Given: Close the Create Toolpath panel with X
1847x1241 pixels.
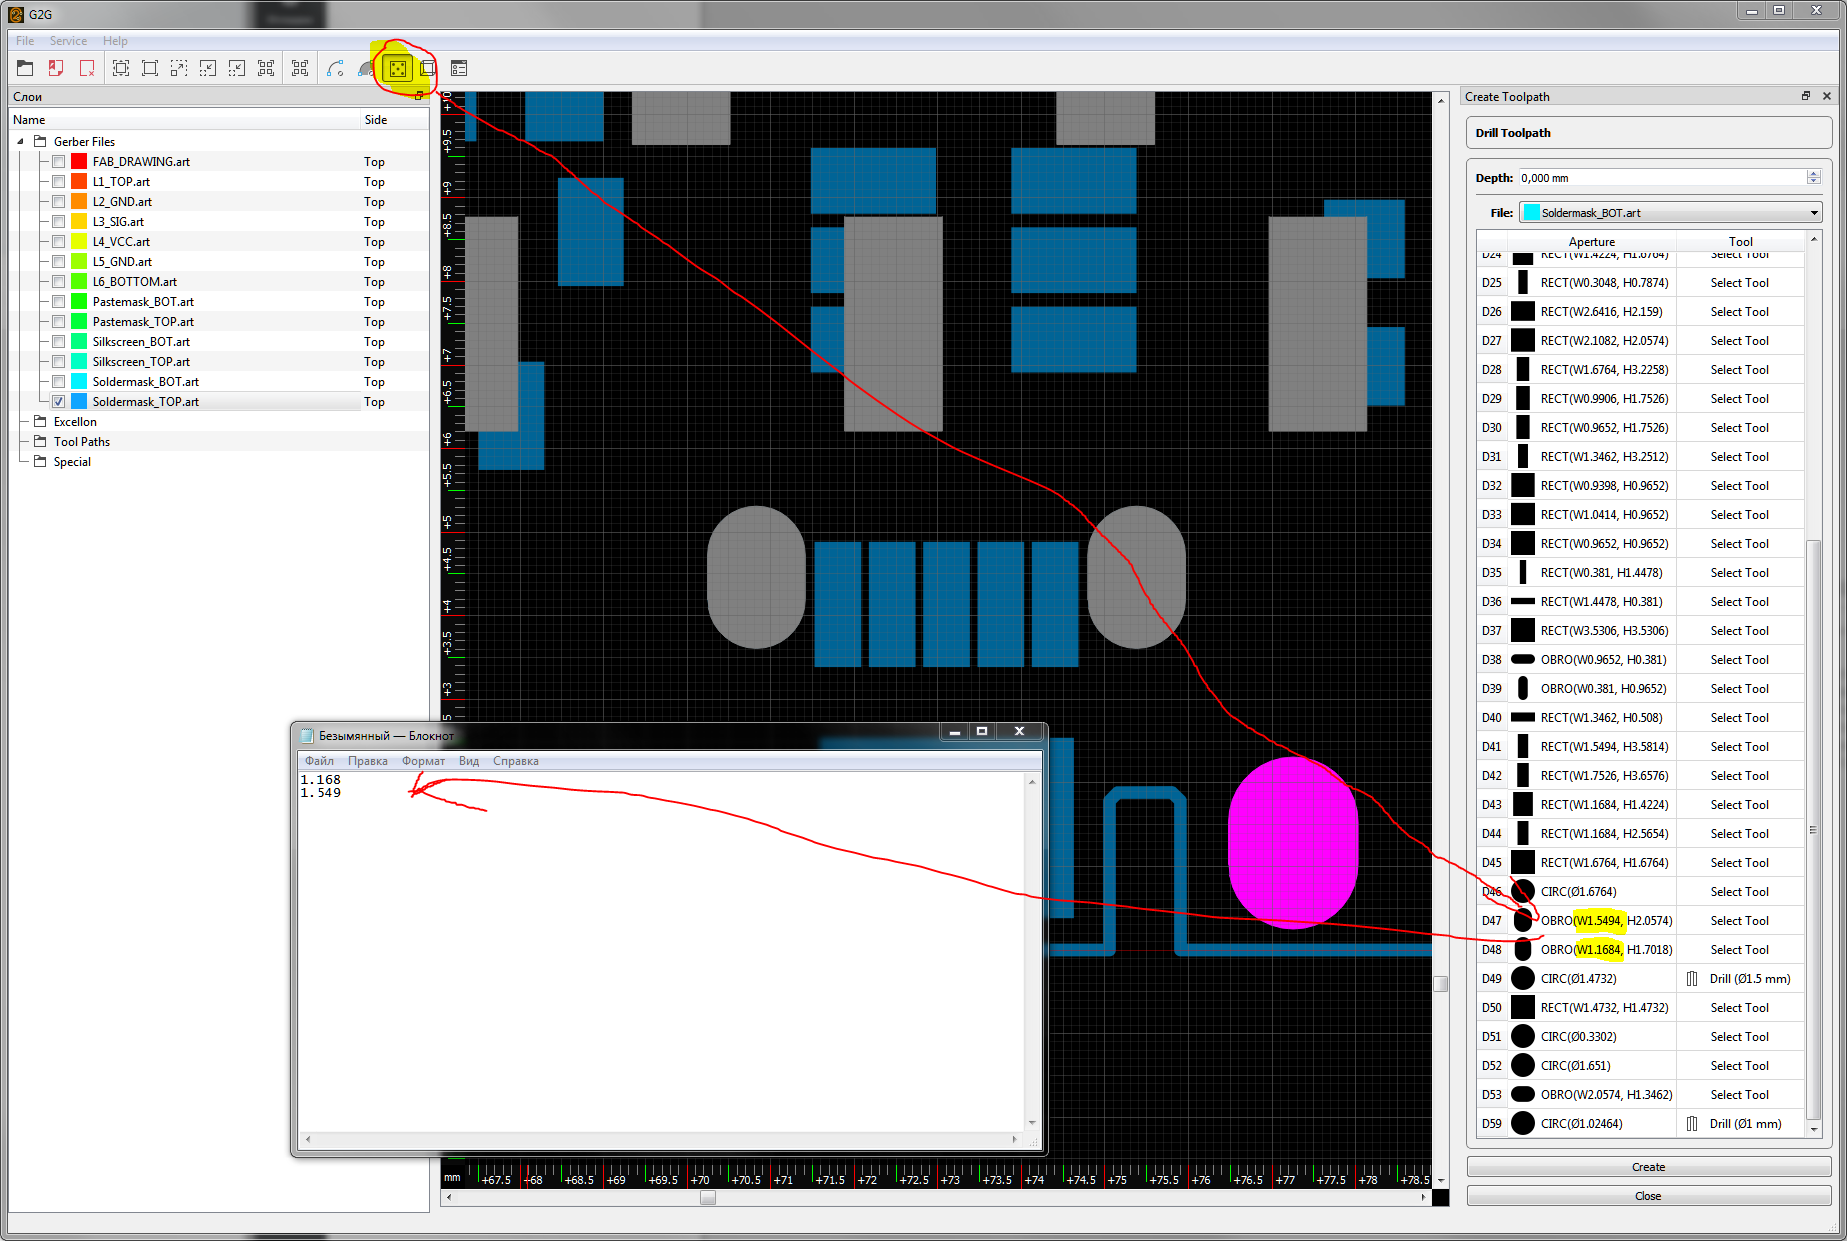Looking at the screenshot, I should click(1827, 96).
